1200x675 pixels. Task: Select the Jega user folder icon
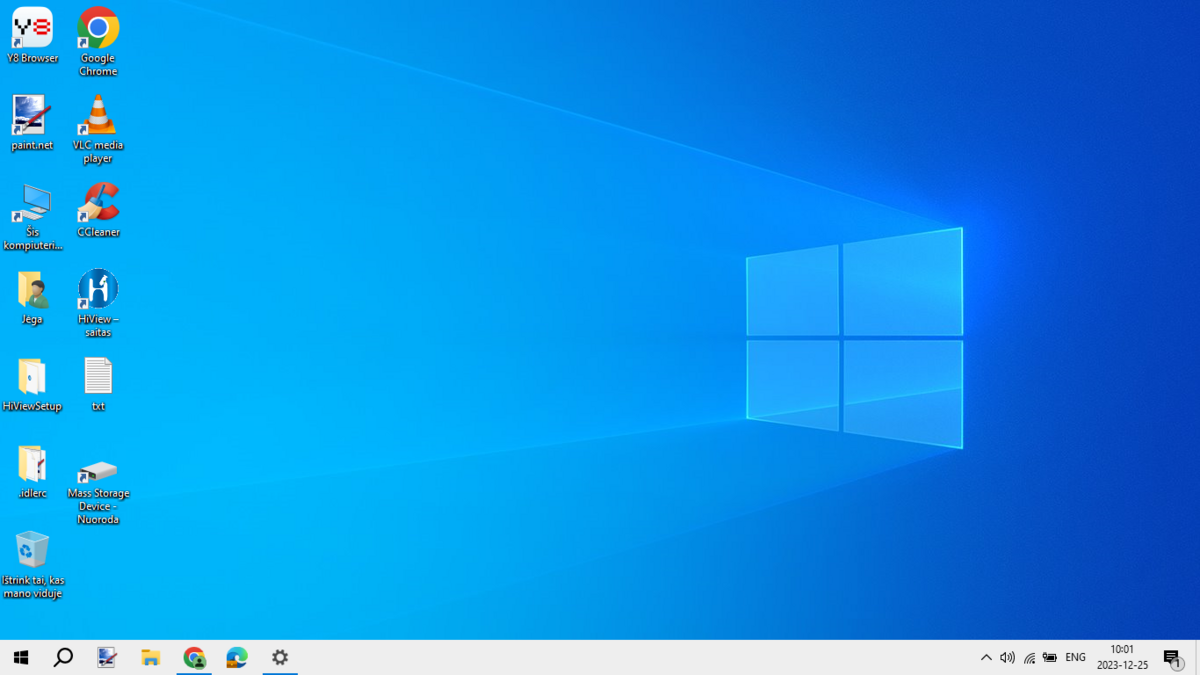click(x=32, y=291)
